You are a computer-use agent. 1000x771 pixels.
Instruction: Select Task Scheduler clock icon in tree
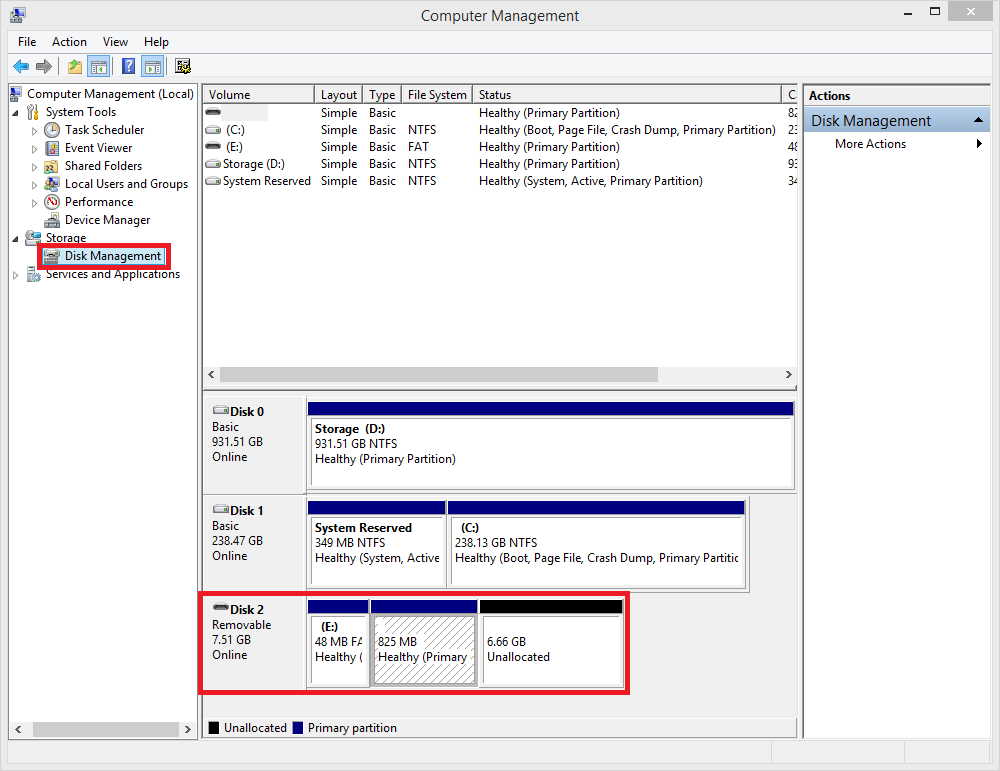(x=53, y=130)
